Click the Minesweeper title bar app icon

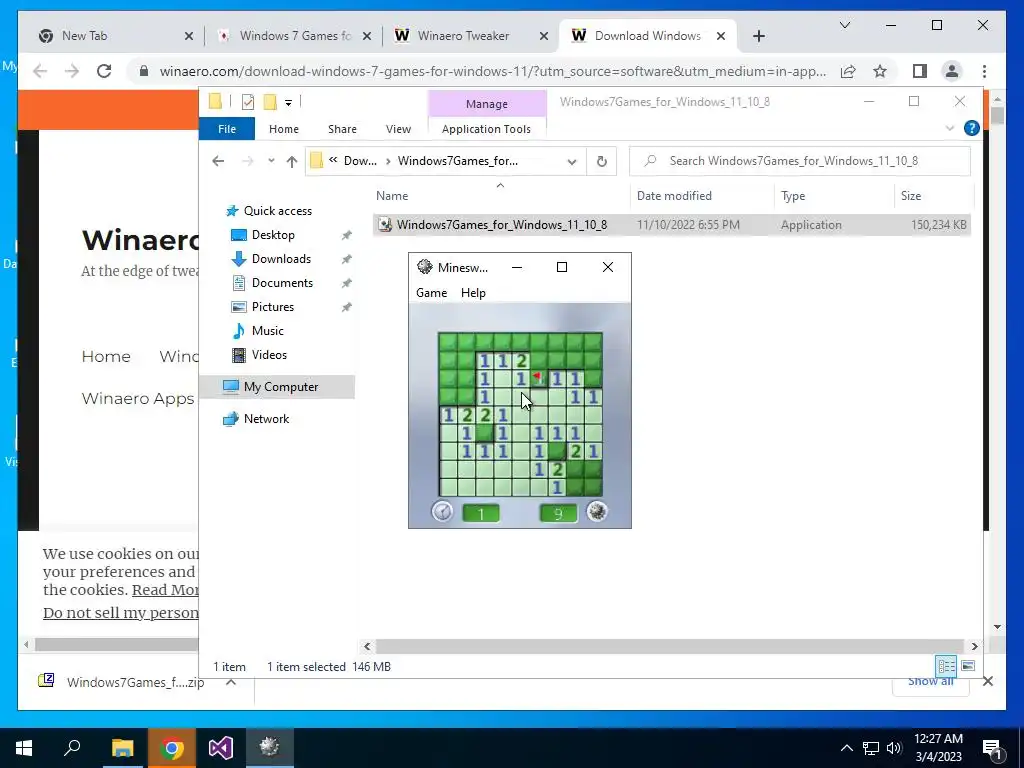425,267
